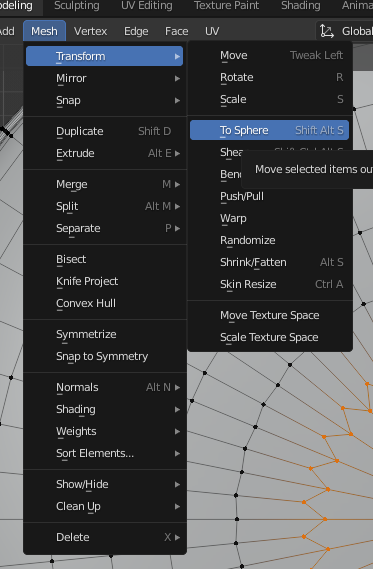This screenshot has width=373, height=569.
Task: Choose Symmetrize
Action: click(x=104, y=334)
